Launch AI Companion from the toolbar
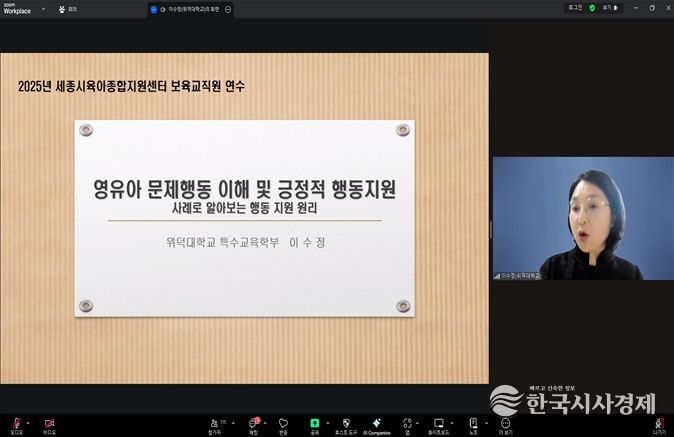The width and height of the screenshot is (674, 437). (377, 423)
